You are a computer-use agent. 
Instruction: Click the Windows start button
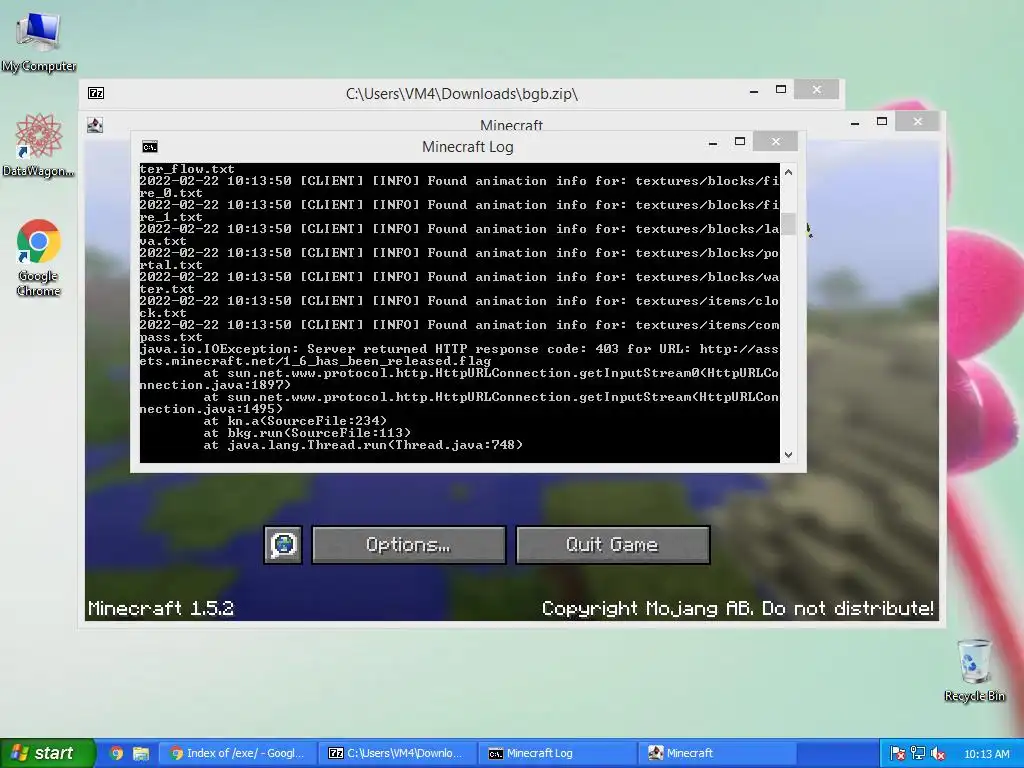47,753
